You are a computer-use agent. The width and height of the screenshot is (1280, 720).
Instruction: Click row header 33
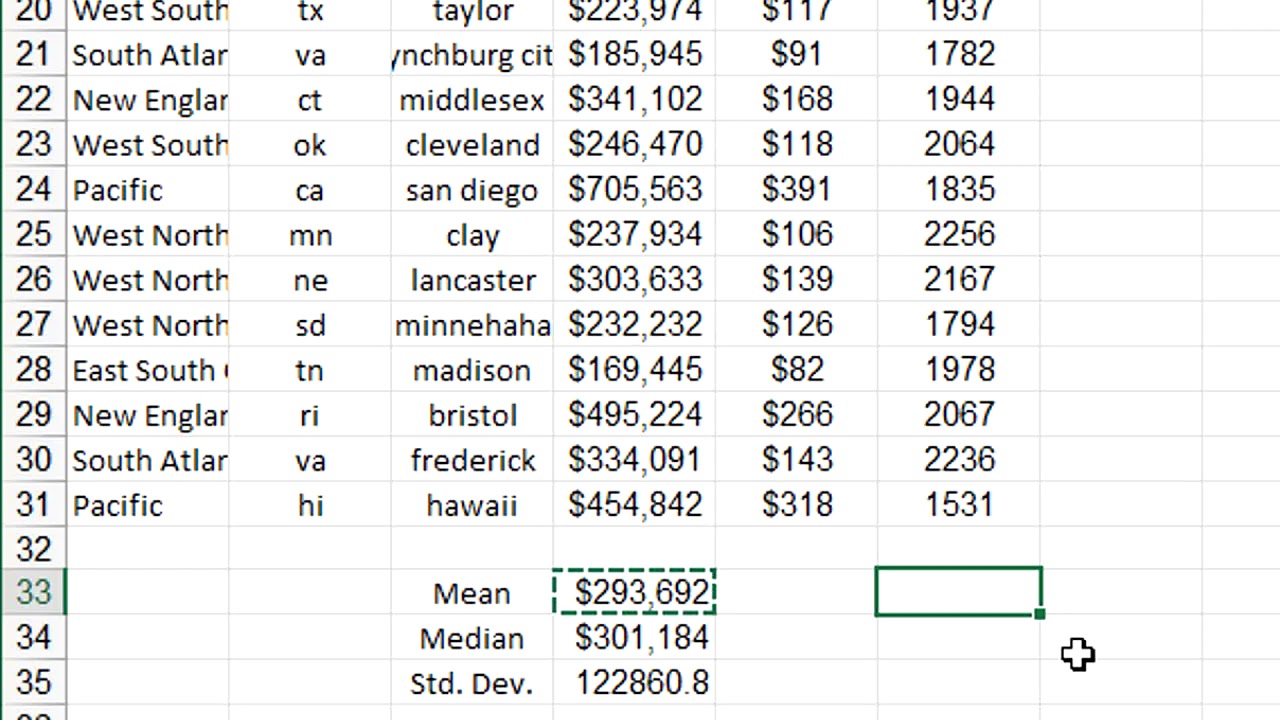point(33,593)
